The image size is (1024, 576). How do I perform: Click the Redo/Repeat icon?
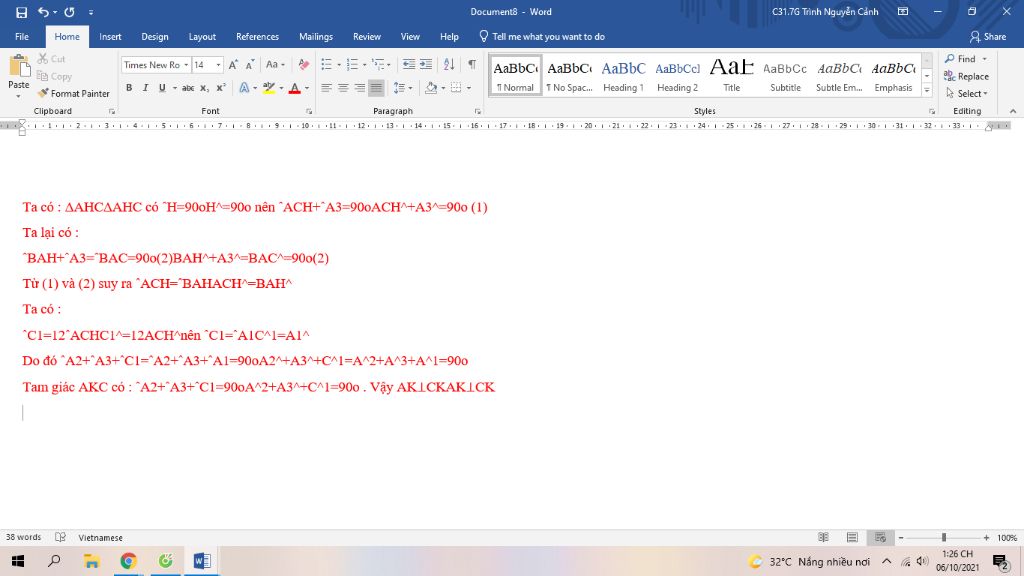coord(69,12)
